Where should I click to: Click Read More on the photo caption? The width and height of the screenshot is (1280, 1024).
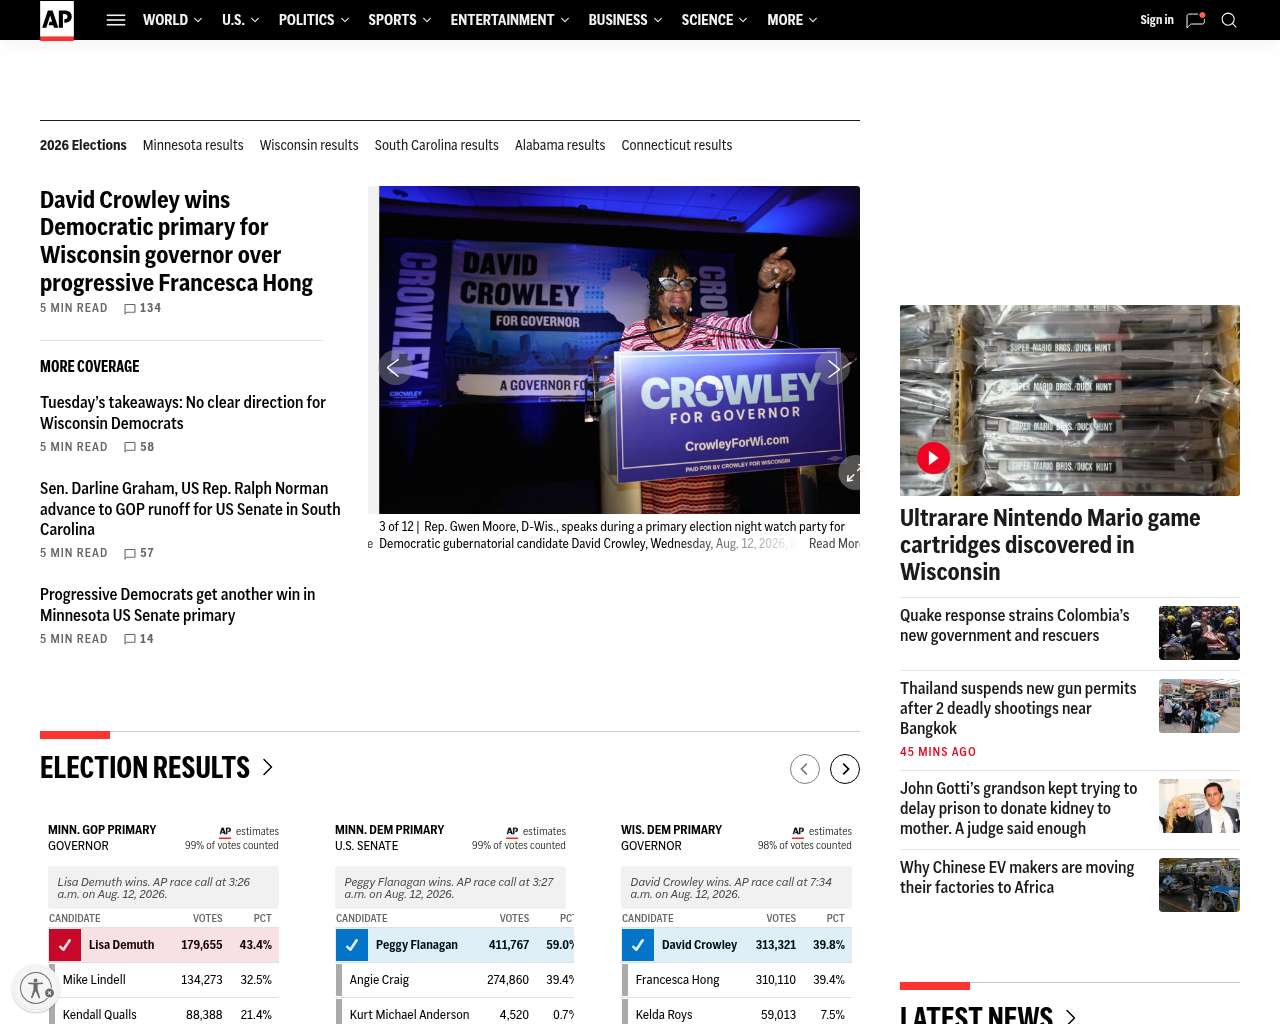click(x=834, y=543)
